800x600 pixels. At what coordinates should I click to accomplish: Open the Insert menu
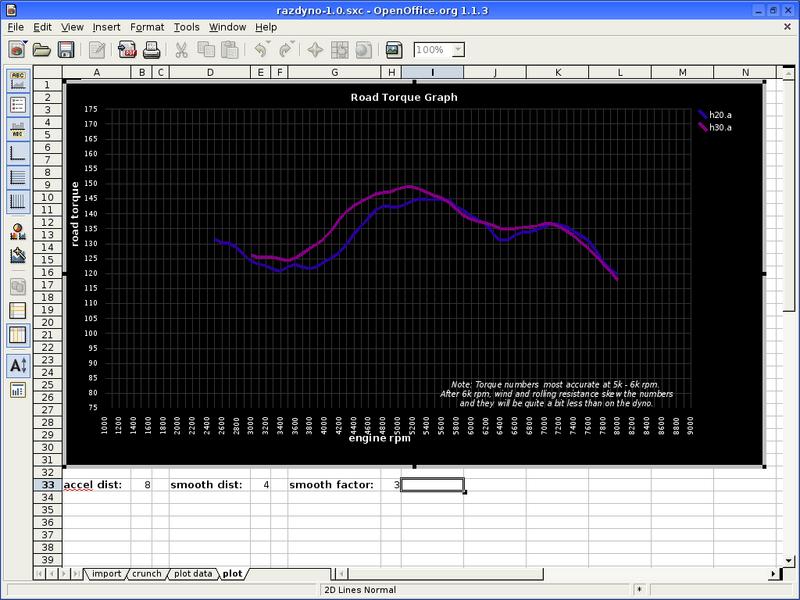pos(106,27)
